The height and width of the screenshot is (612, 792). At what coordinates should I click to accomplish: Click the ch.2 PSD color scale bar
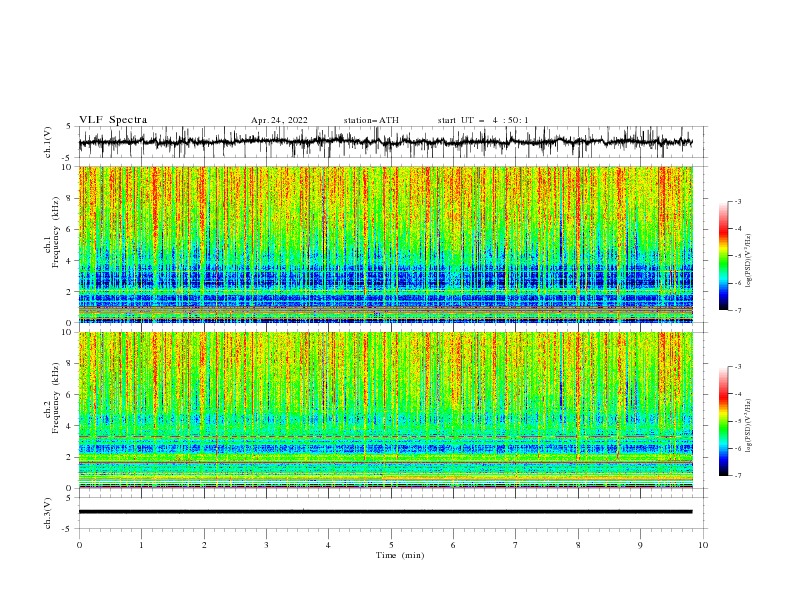pos(723,421)
